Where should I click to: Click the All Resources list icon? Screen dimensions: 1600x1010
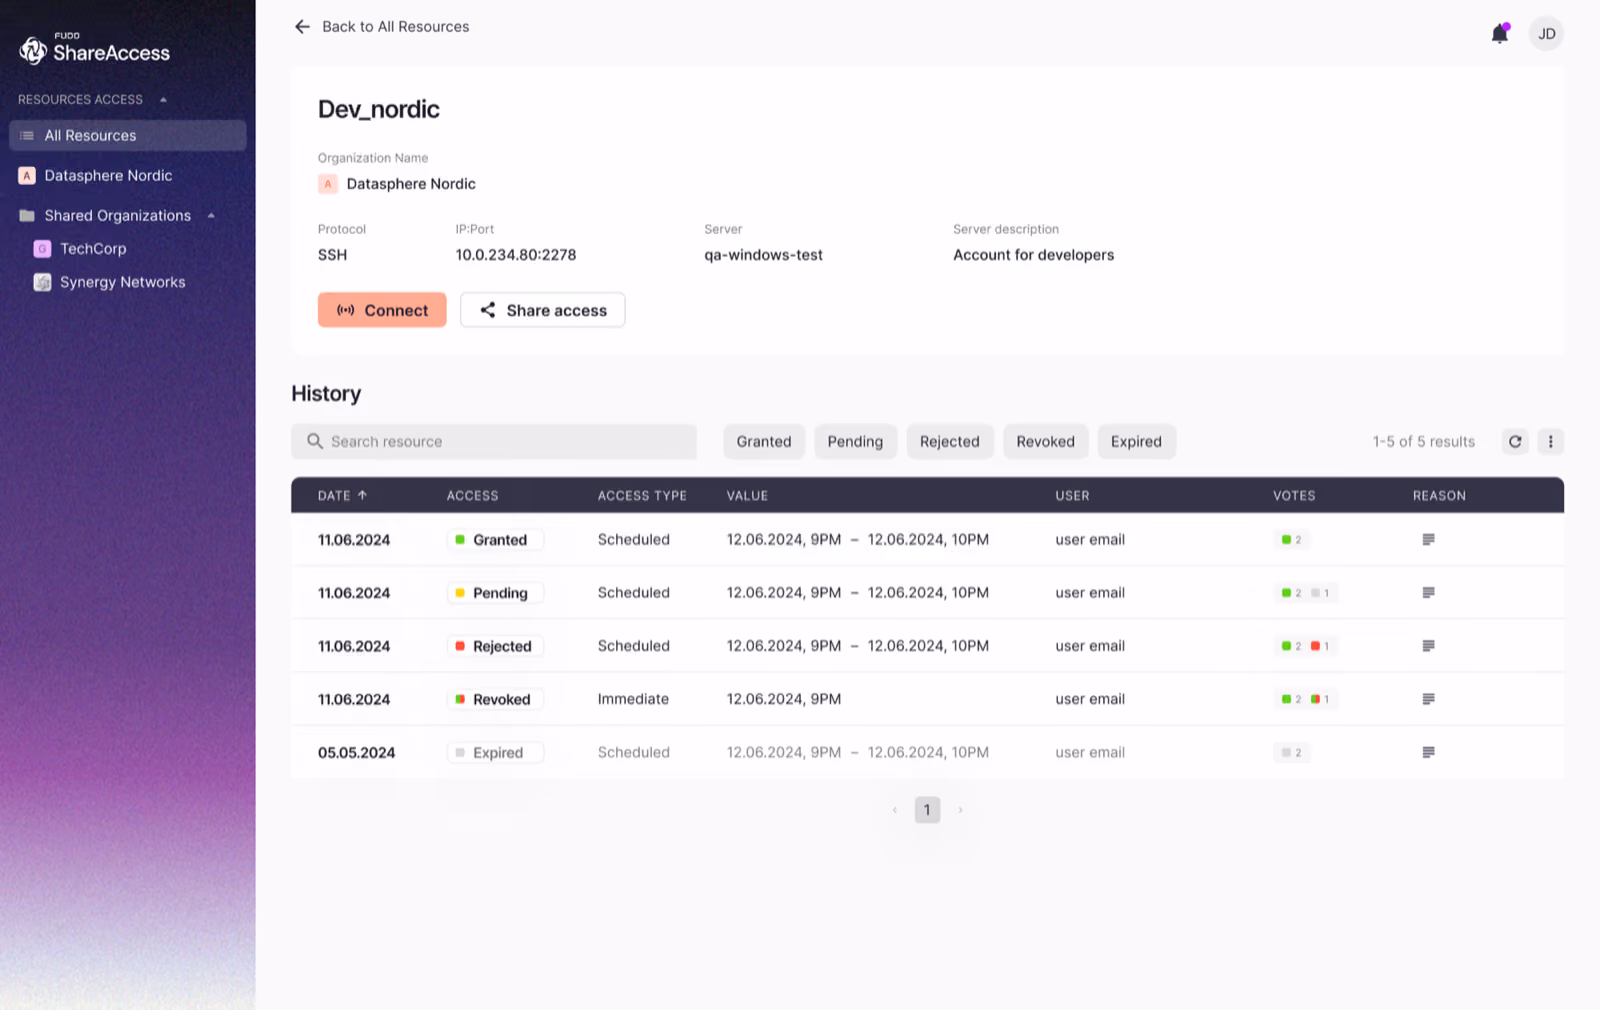click(x=27, y=136)
